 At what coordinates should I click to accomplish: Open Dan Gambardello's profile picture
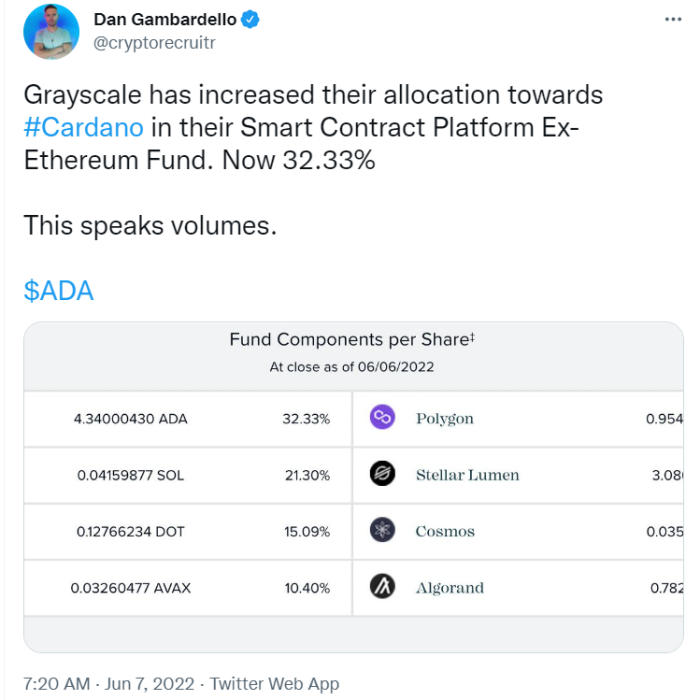[51, 32]
